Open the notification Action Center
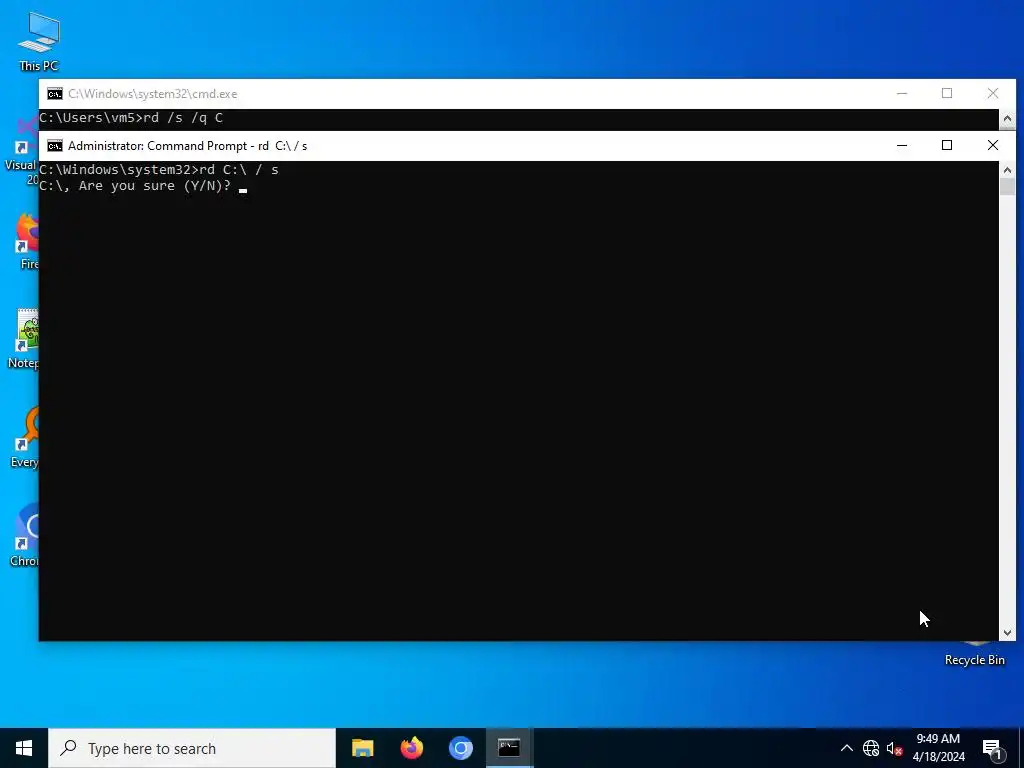This screenshot has height=768, width=1024. 992,748
